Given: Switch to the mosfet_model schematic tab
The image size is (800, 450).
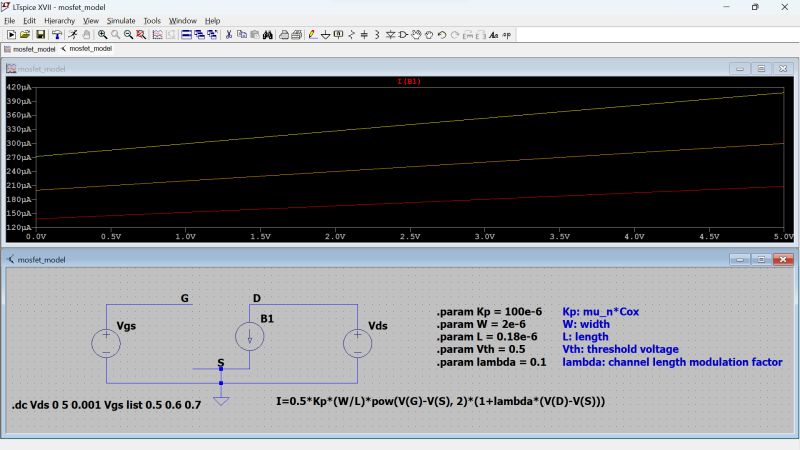Looking at the screenshot, I should (x=86, y=49).
